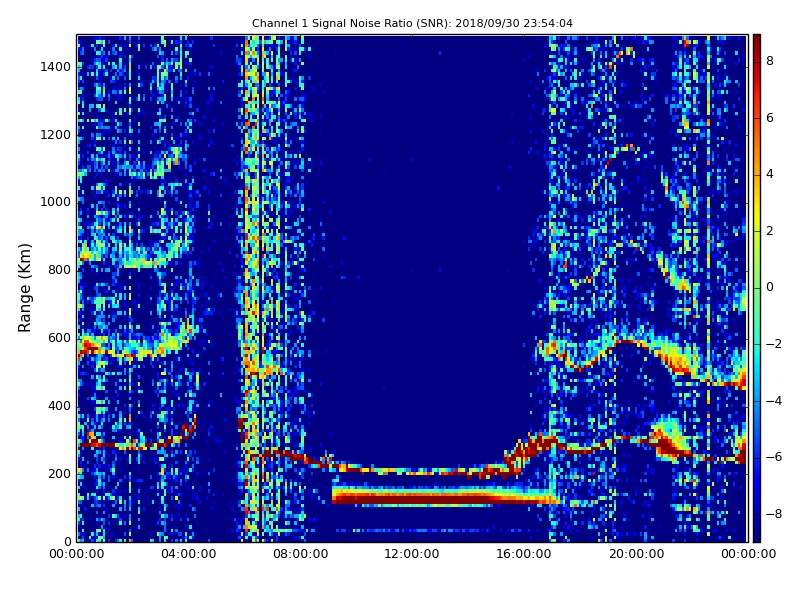The width and height of the screenshot is (800, 600).
Task: Click the 12:00:00 time axis label
Action: point(412,554)
